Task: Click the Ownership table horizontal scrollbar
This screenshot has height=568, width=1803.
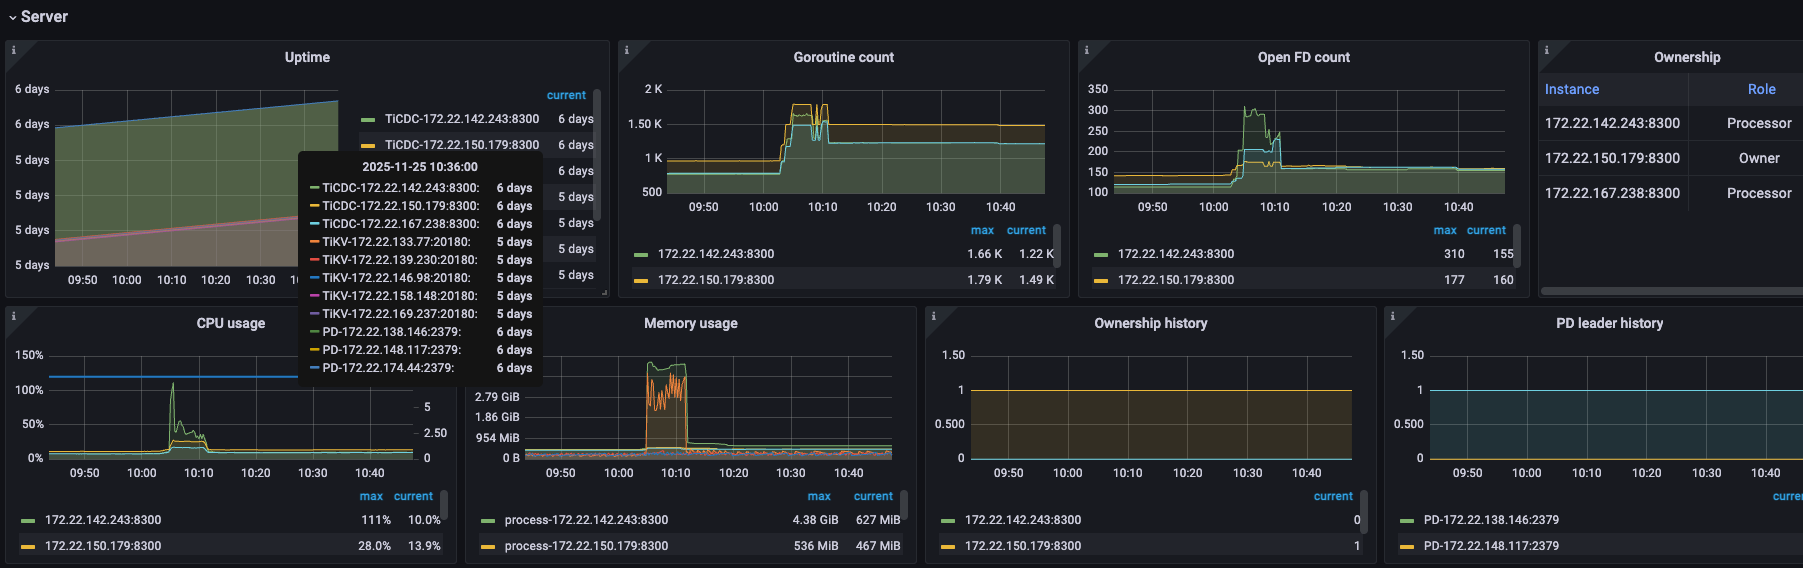Action: pos(1670,291)
